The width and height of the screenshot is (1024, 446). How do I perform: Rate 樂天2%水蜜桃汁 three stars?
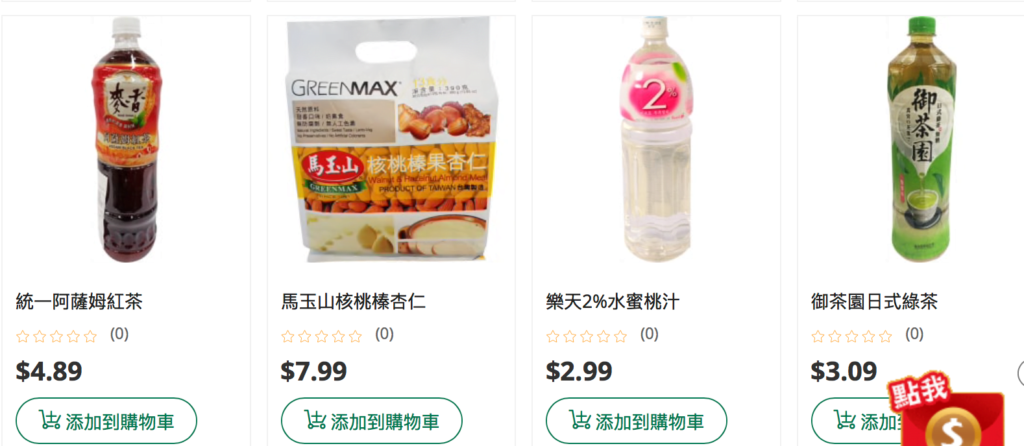pos(586,336)
